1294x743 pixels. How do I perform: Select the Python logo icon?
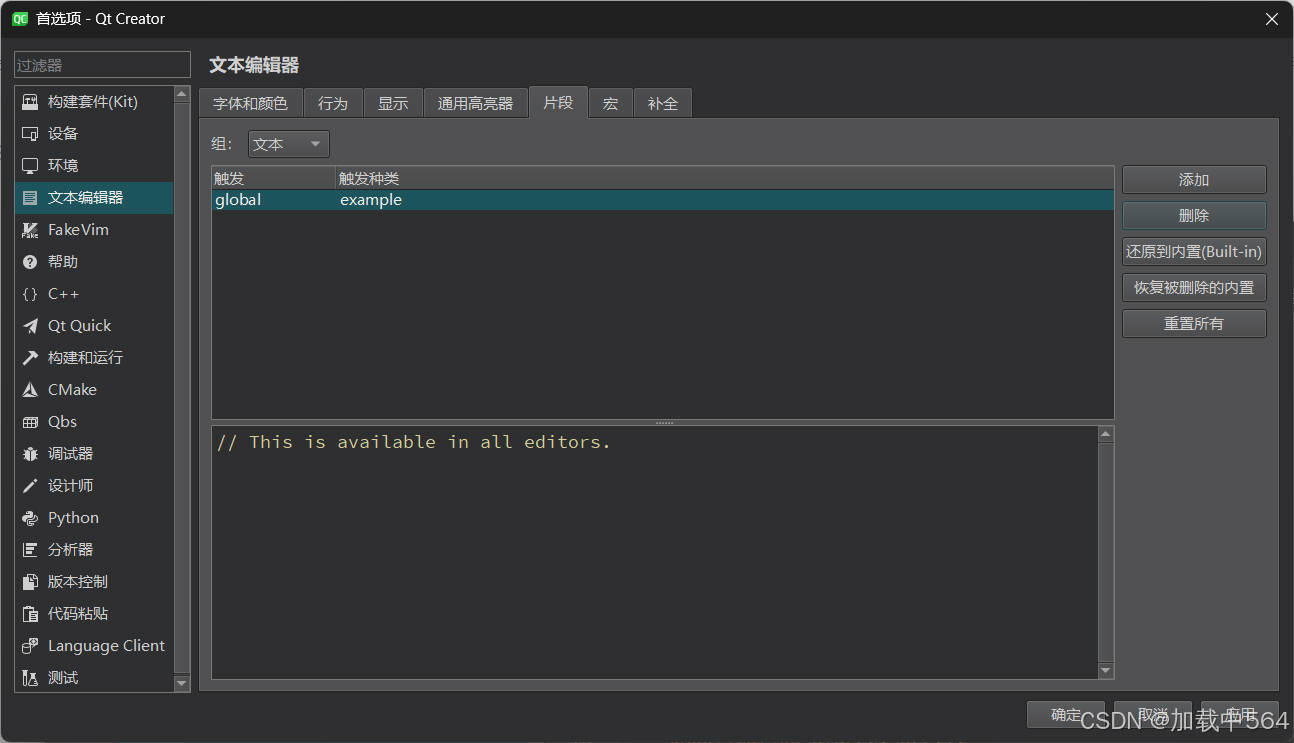(x=30, y=518)
